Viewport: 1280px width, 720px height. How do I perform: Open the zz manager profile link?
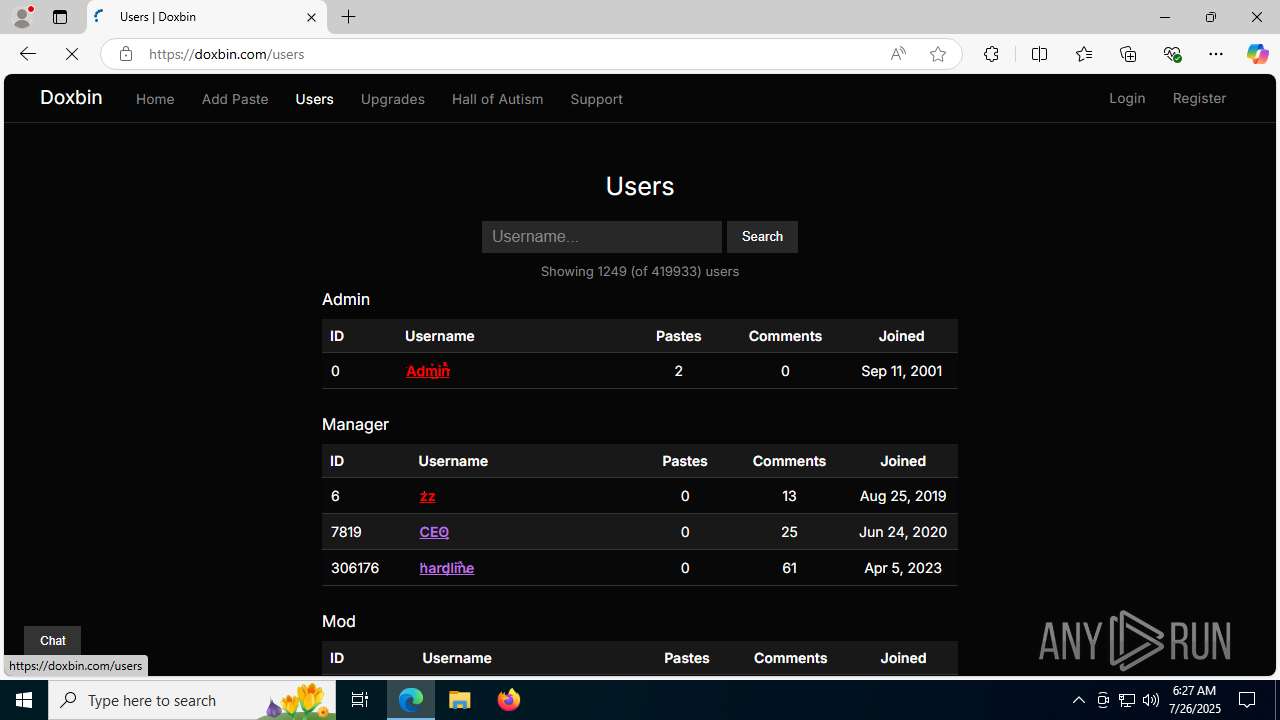click(427, 496)
